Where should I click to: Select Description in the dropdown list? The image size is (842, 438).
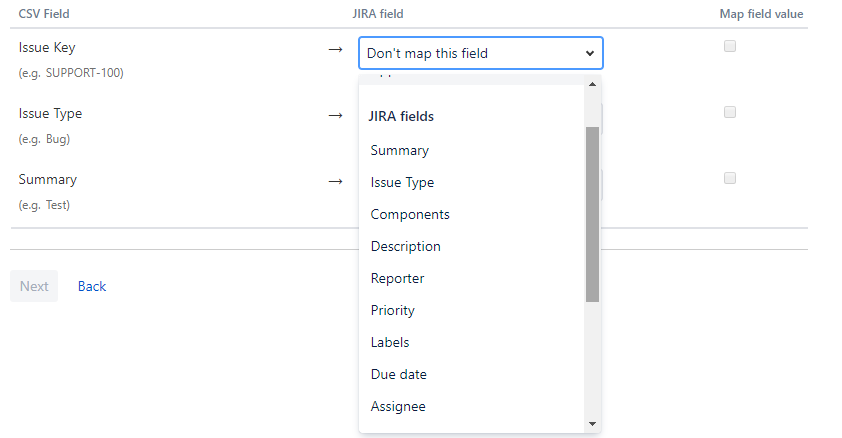[x=405, y=246]
